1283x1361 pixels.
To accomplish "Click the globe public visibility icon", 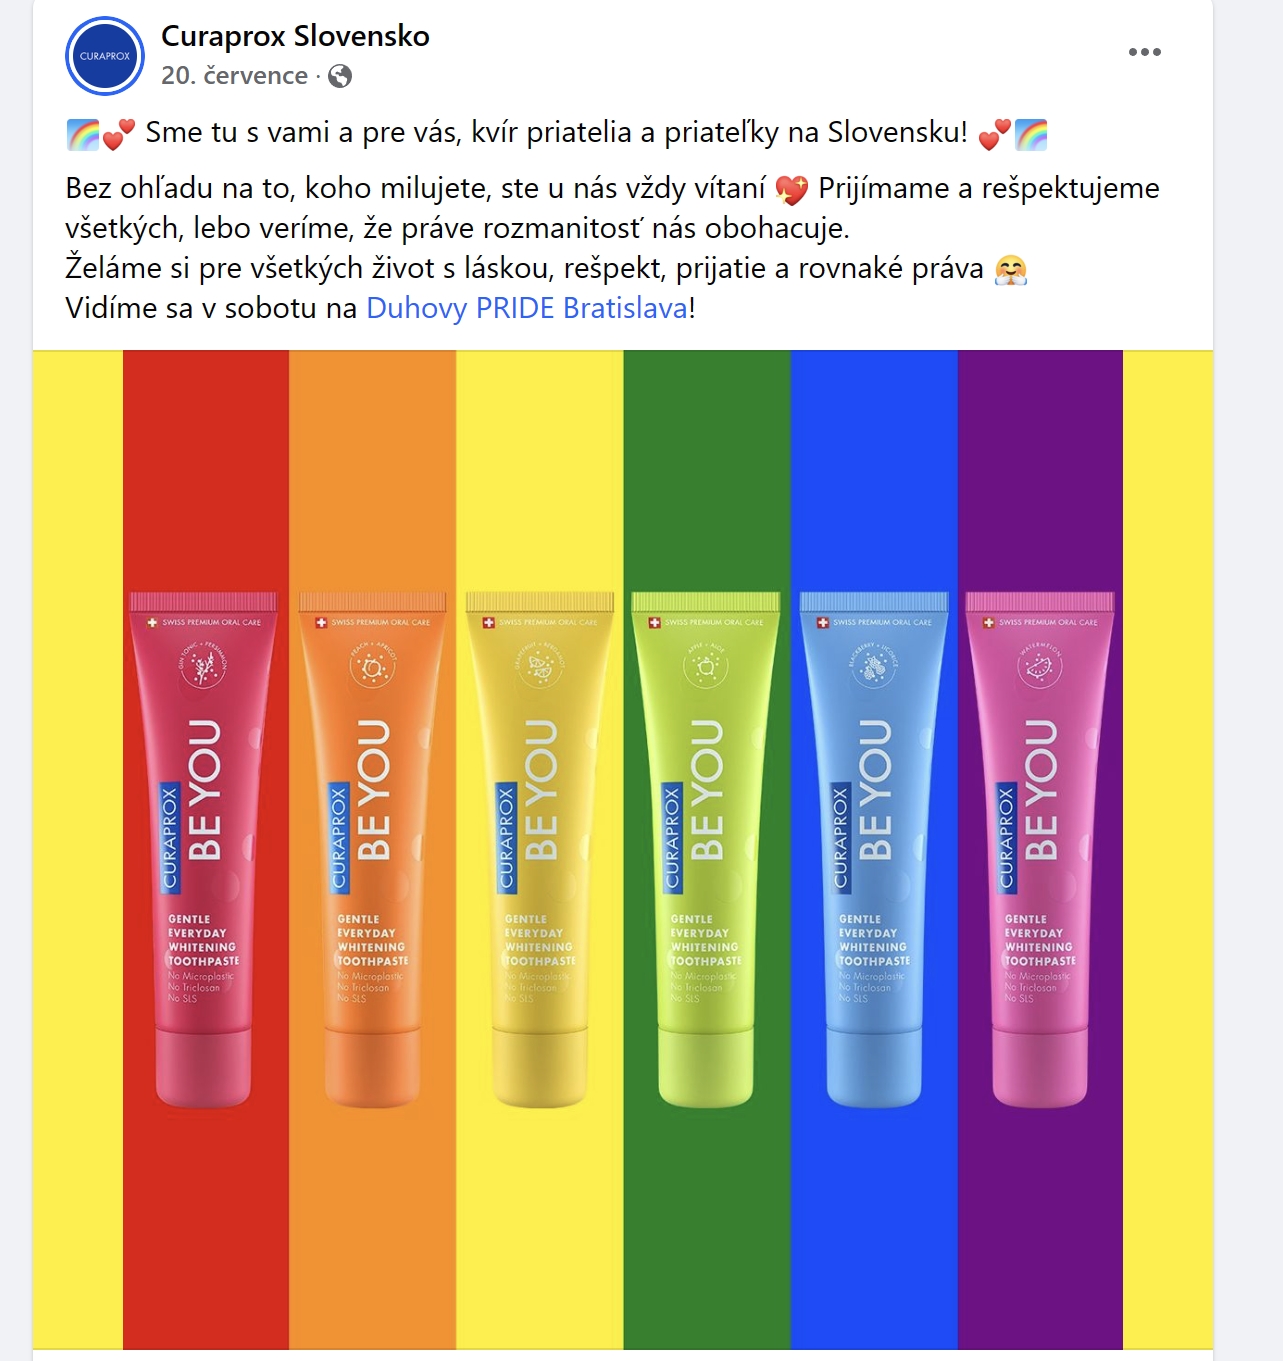I will pos(340,76).
